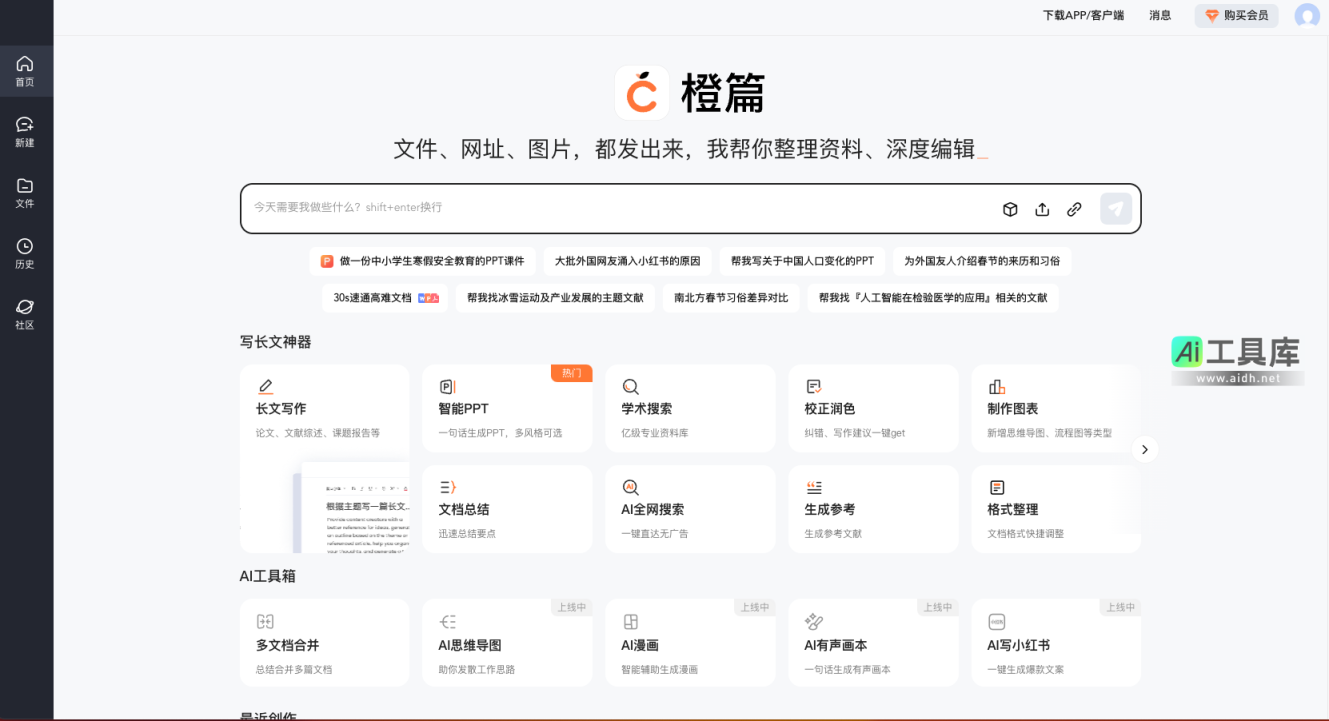Launch the 学术搜索 academic search tool

[690, 408]
